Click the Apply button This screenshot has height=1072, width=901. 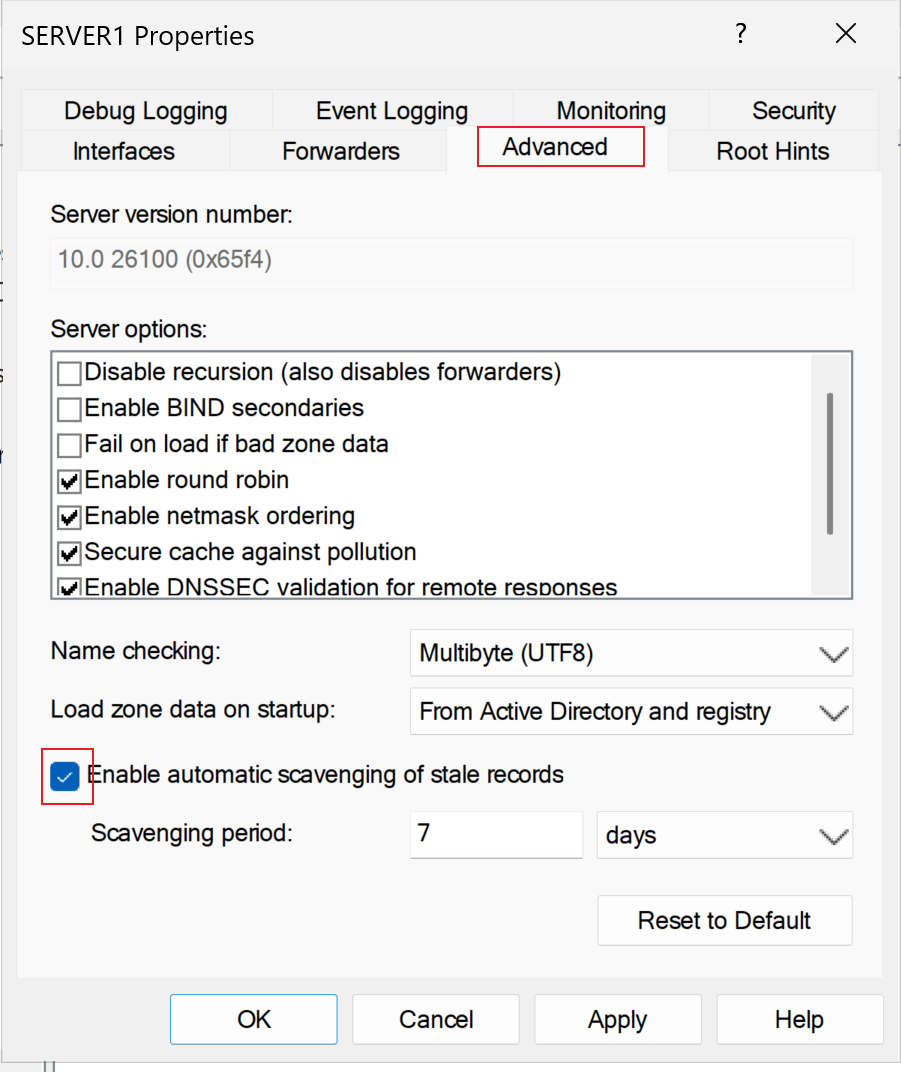(617, 1019)
